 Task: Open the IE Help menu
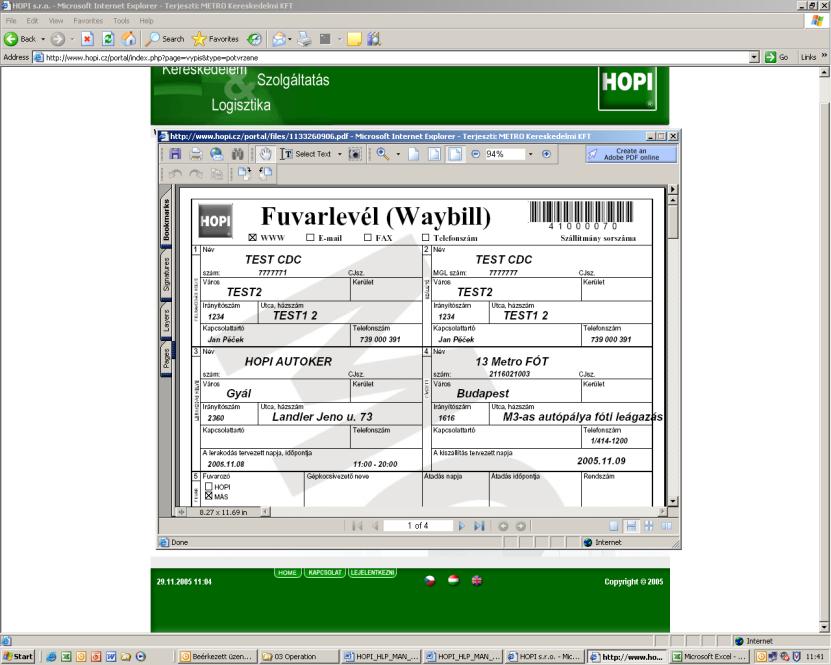[146, 21]
